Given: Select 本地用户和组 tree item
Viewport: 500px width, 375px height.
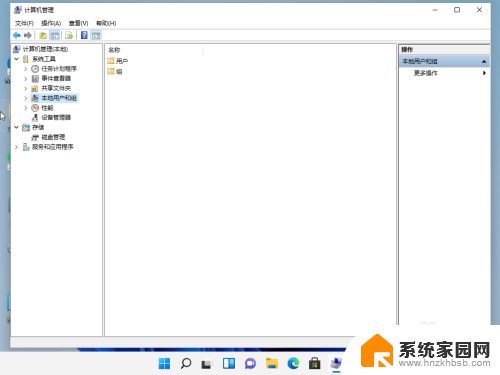Looking at the screenshot, I should [59, 98].
